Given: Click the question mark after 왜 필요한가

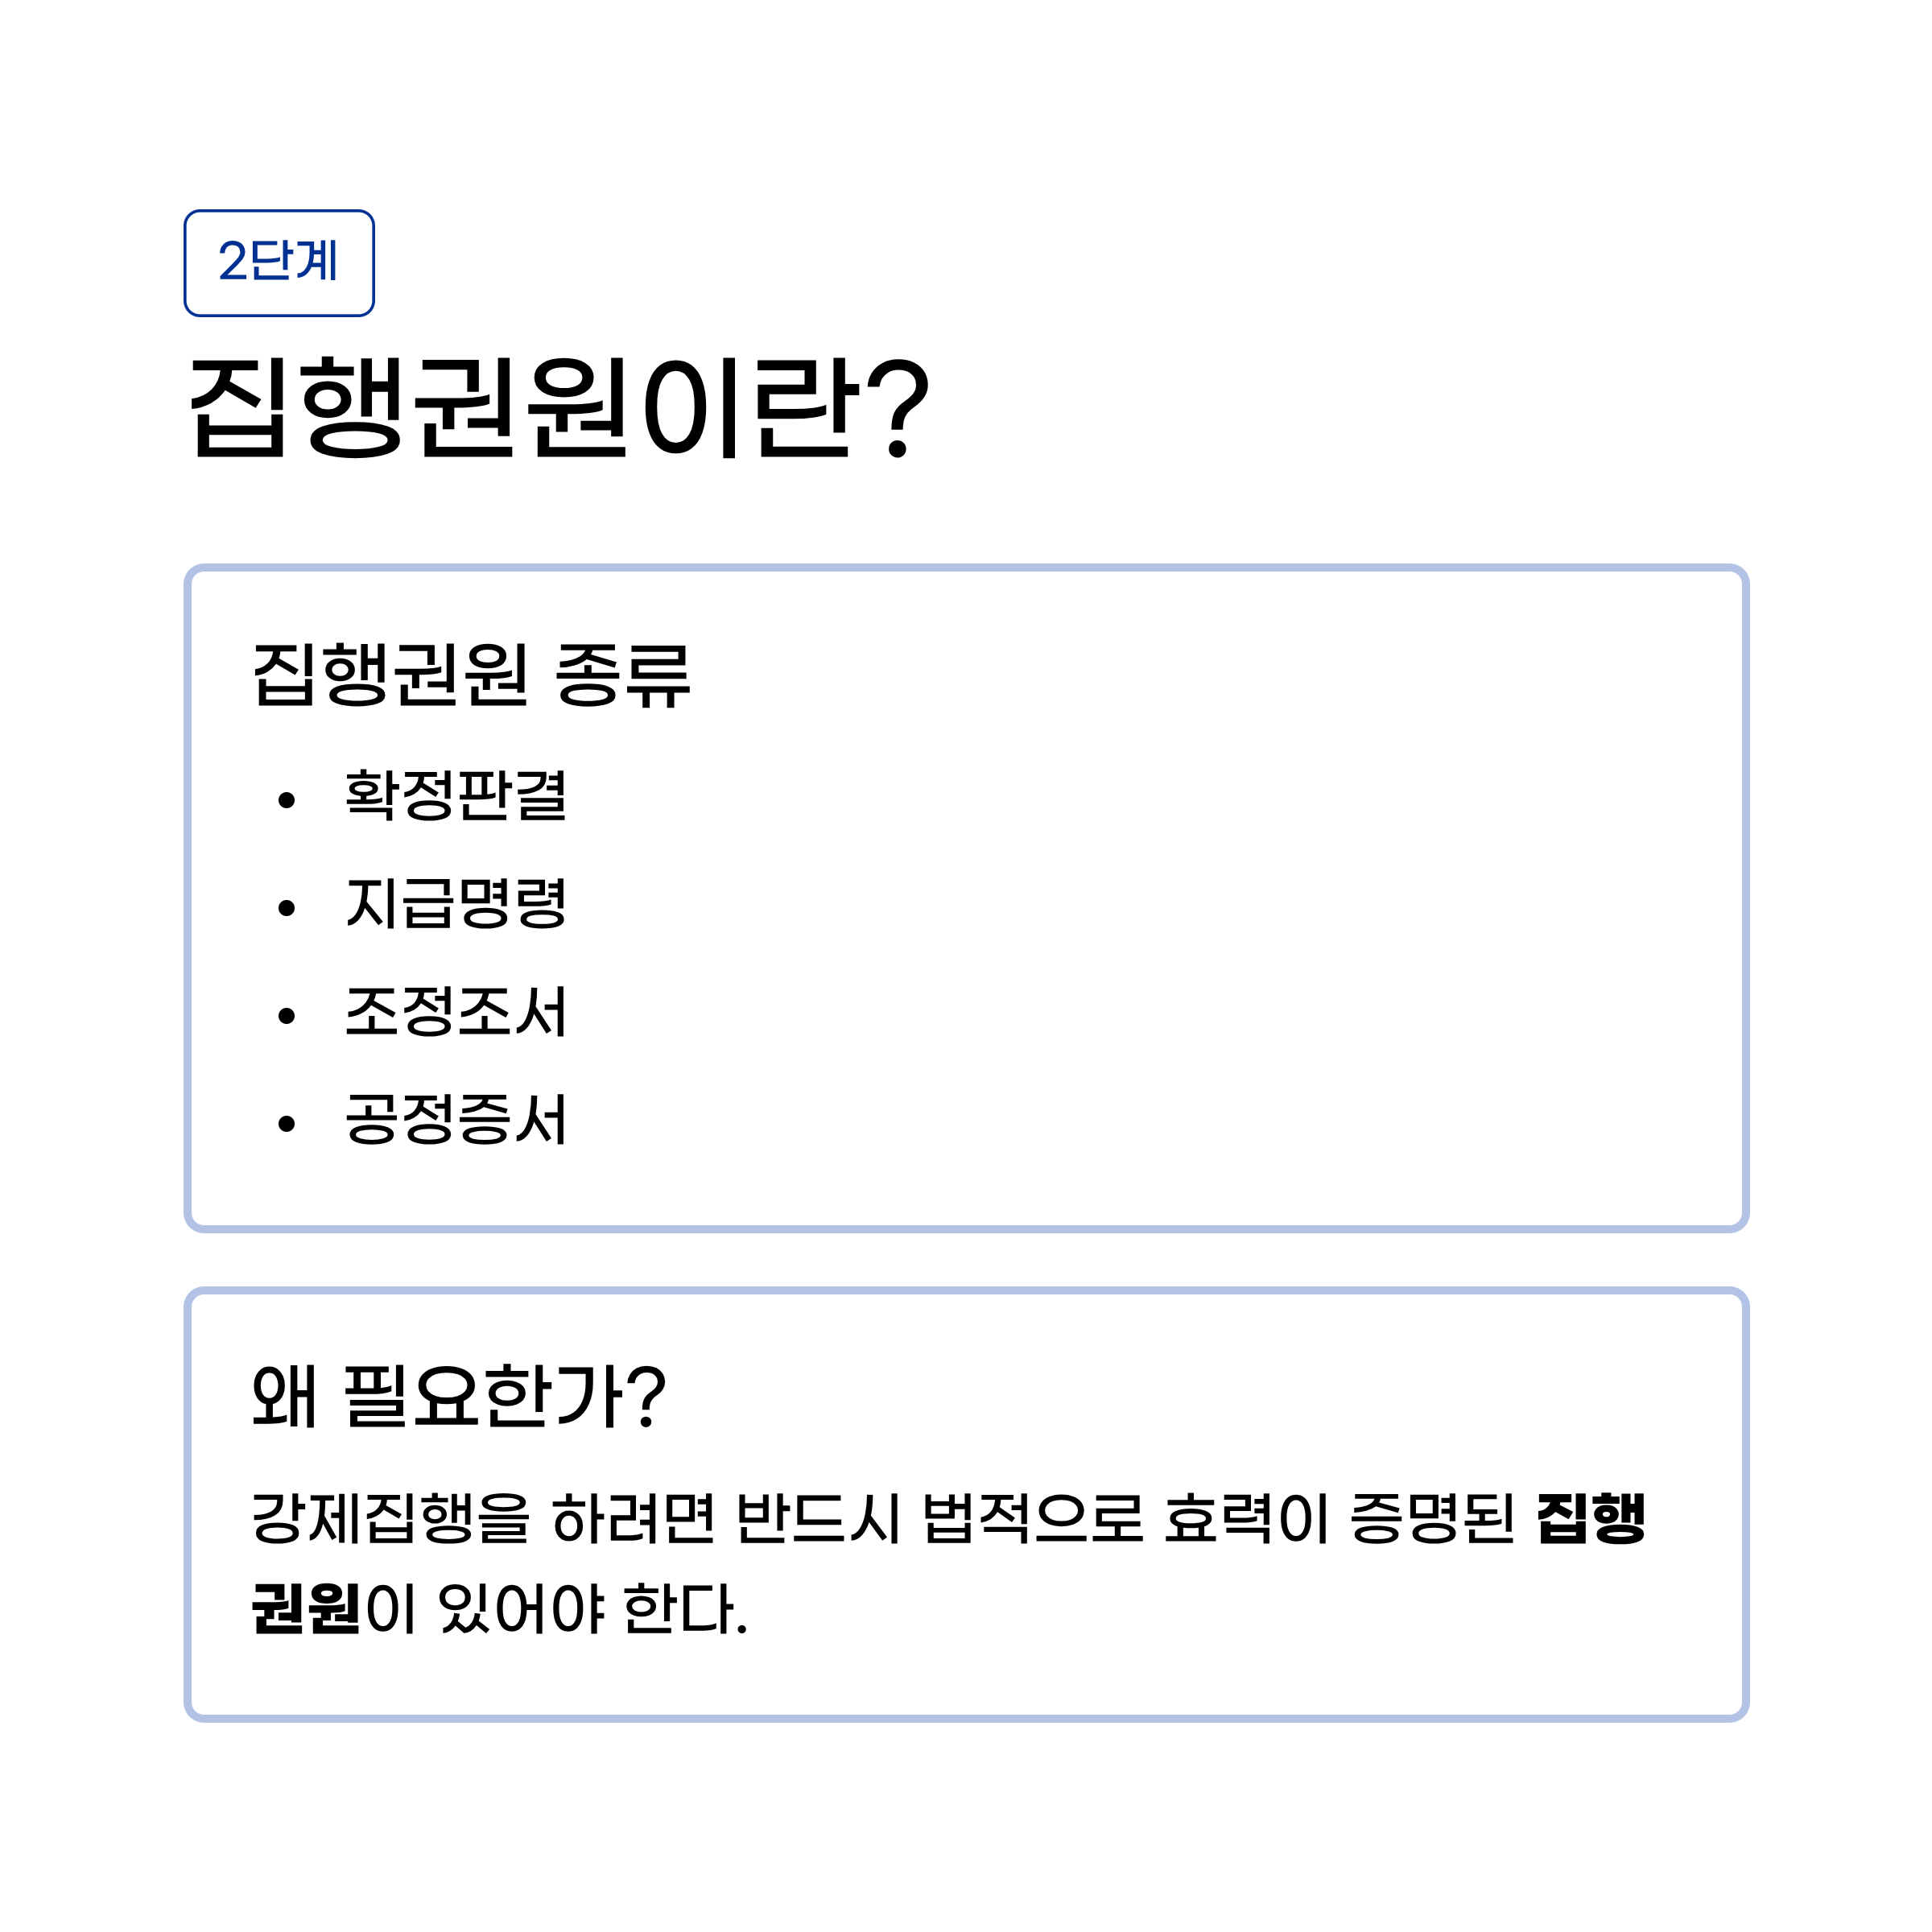Looking at the screenshot, I should click(x=648, y=1396).
